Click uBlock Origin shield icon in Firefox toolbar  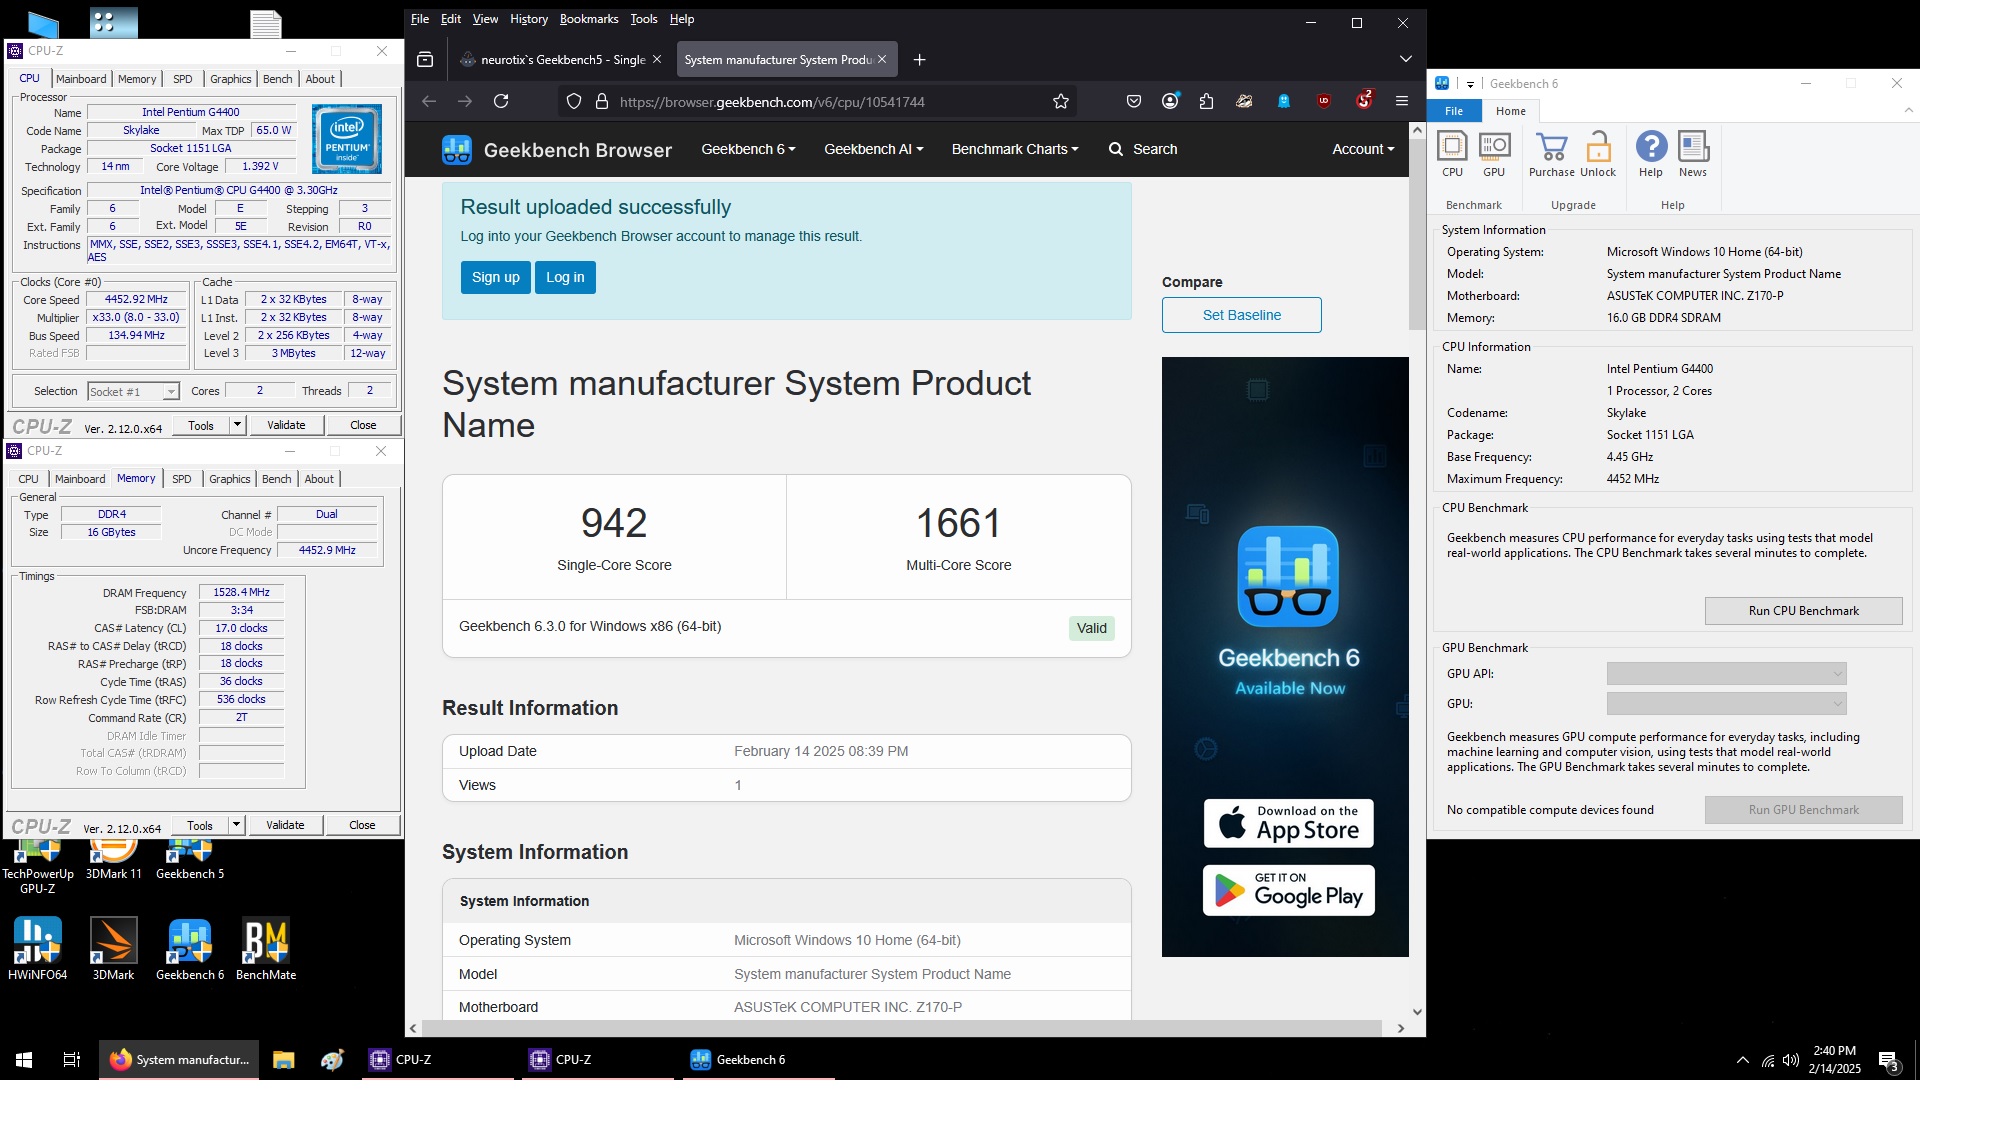coord(1324,101)
